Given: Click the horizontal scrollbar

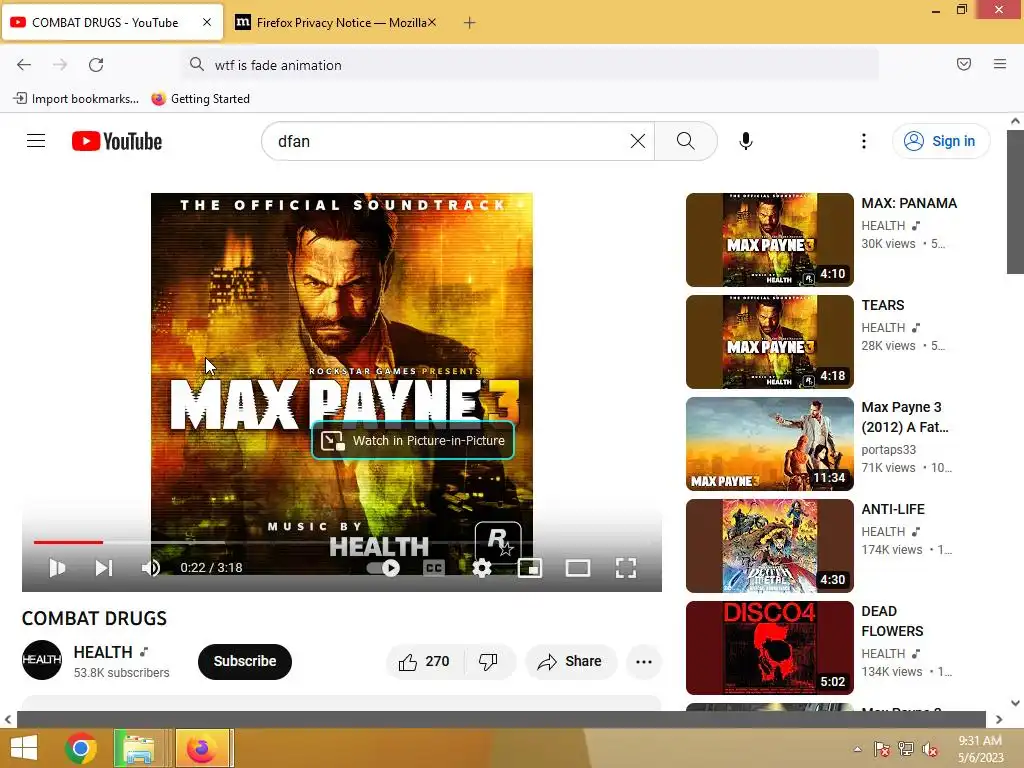Looking at the screenshot, I should click(501, 719).
